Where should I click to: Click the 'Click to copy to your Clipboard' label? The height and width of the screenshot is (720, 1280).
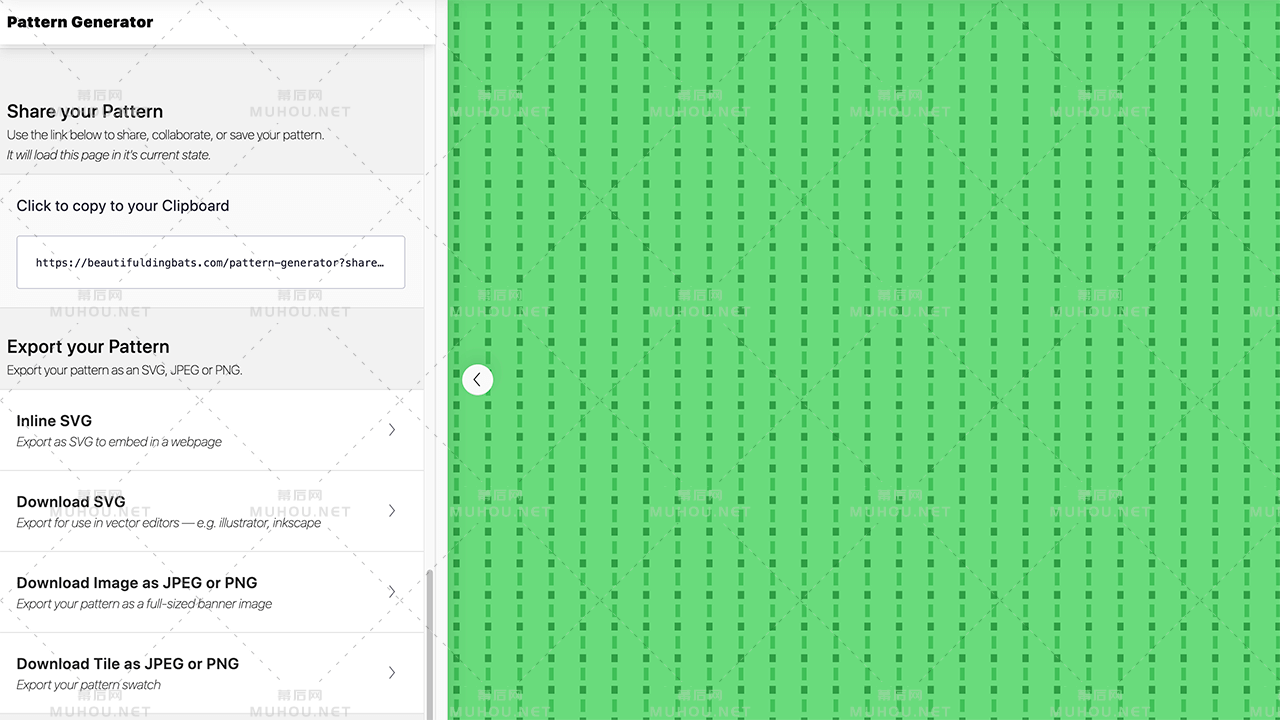click(123, 206)
